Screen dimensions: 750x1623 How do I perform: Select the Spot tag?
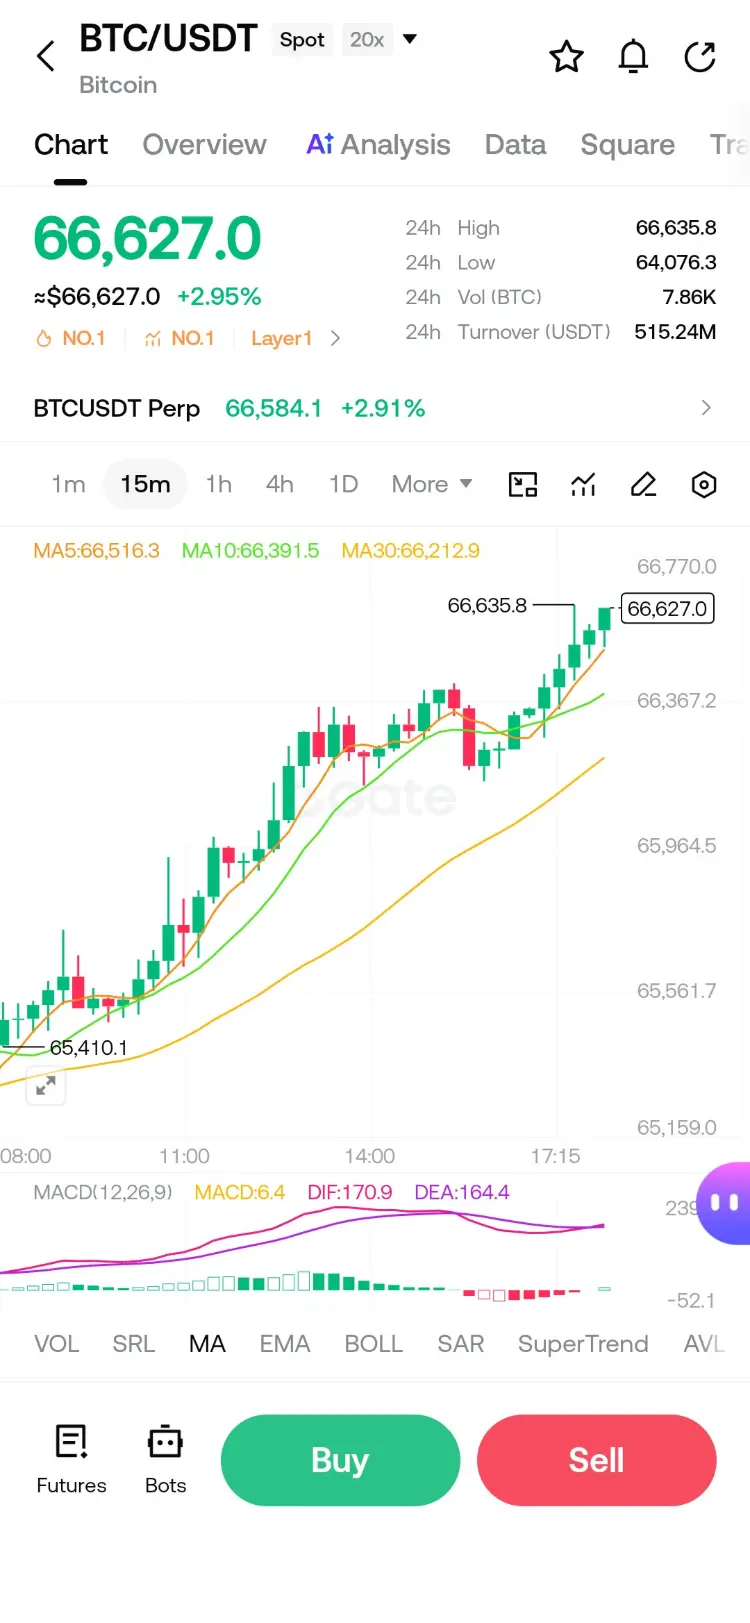point(302,40)
